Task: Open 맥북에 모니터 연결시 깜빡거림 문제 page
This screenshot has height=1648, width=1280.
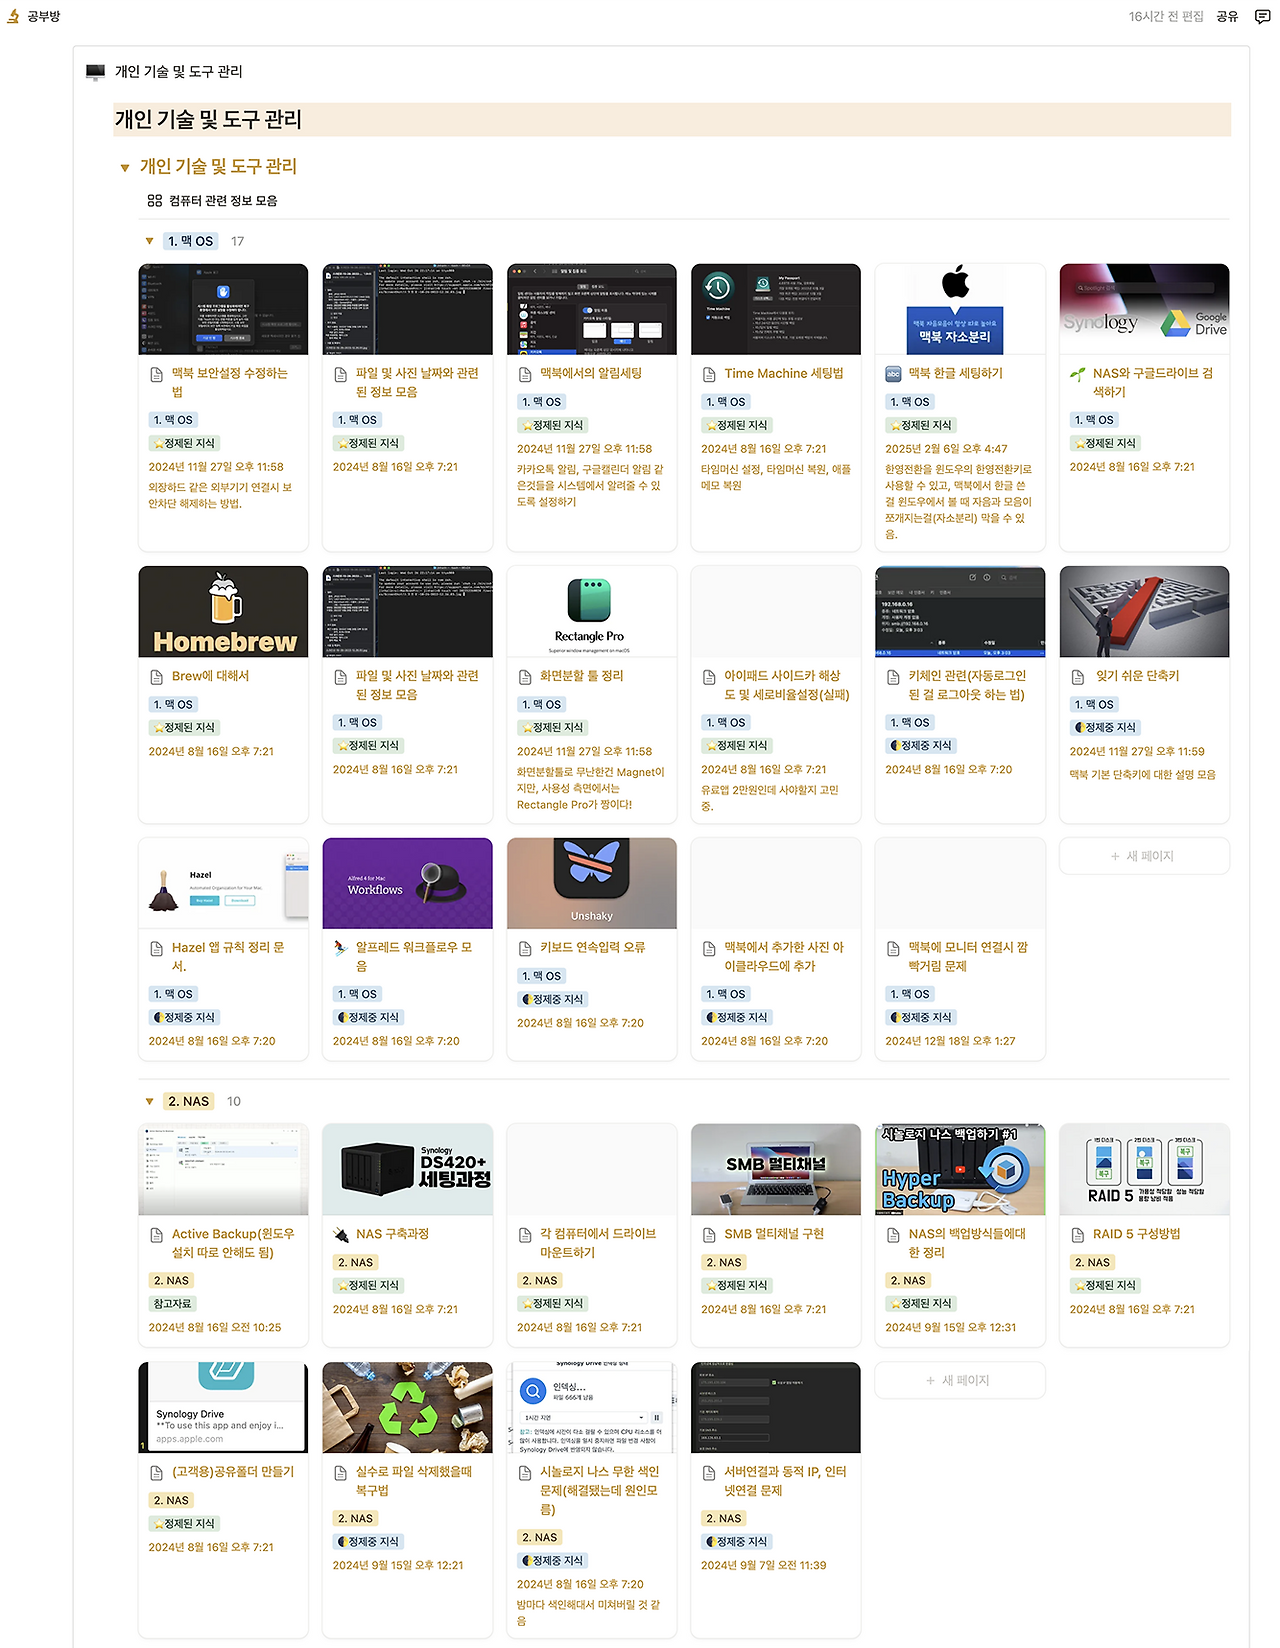Action: click(967, 957)
